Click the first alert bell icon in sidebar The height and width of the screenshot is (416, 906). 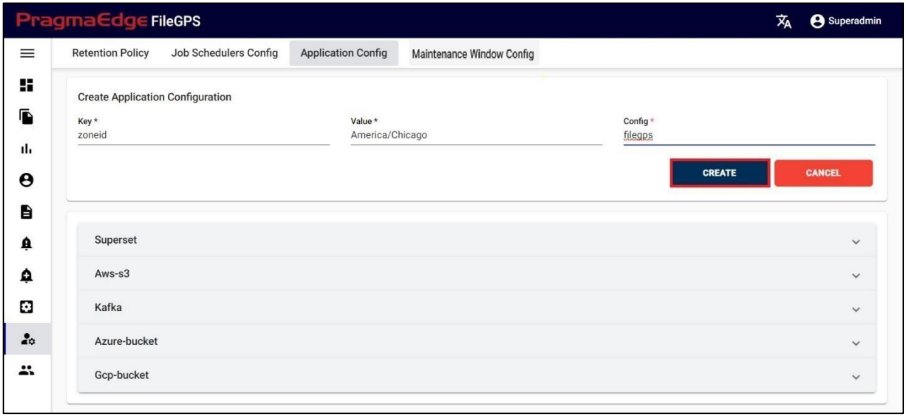coord(27,244)
